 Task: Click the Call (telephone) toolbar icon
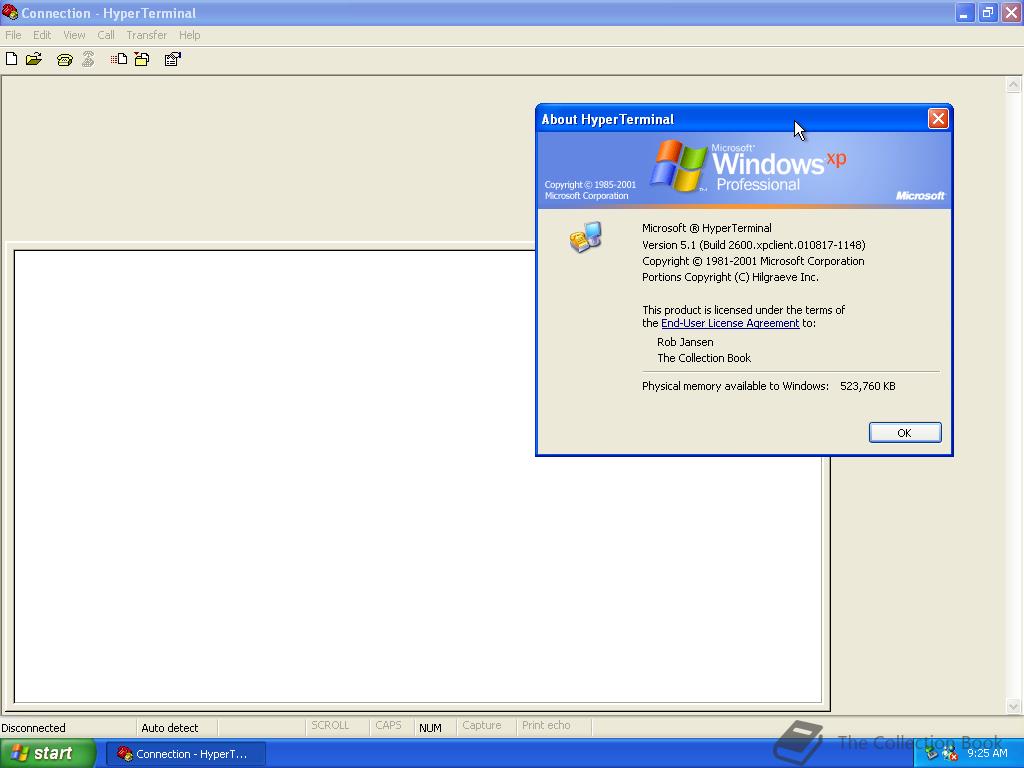64,59
